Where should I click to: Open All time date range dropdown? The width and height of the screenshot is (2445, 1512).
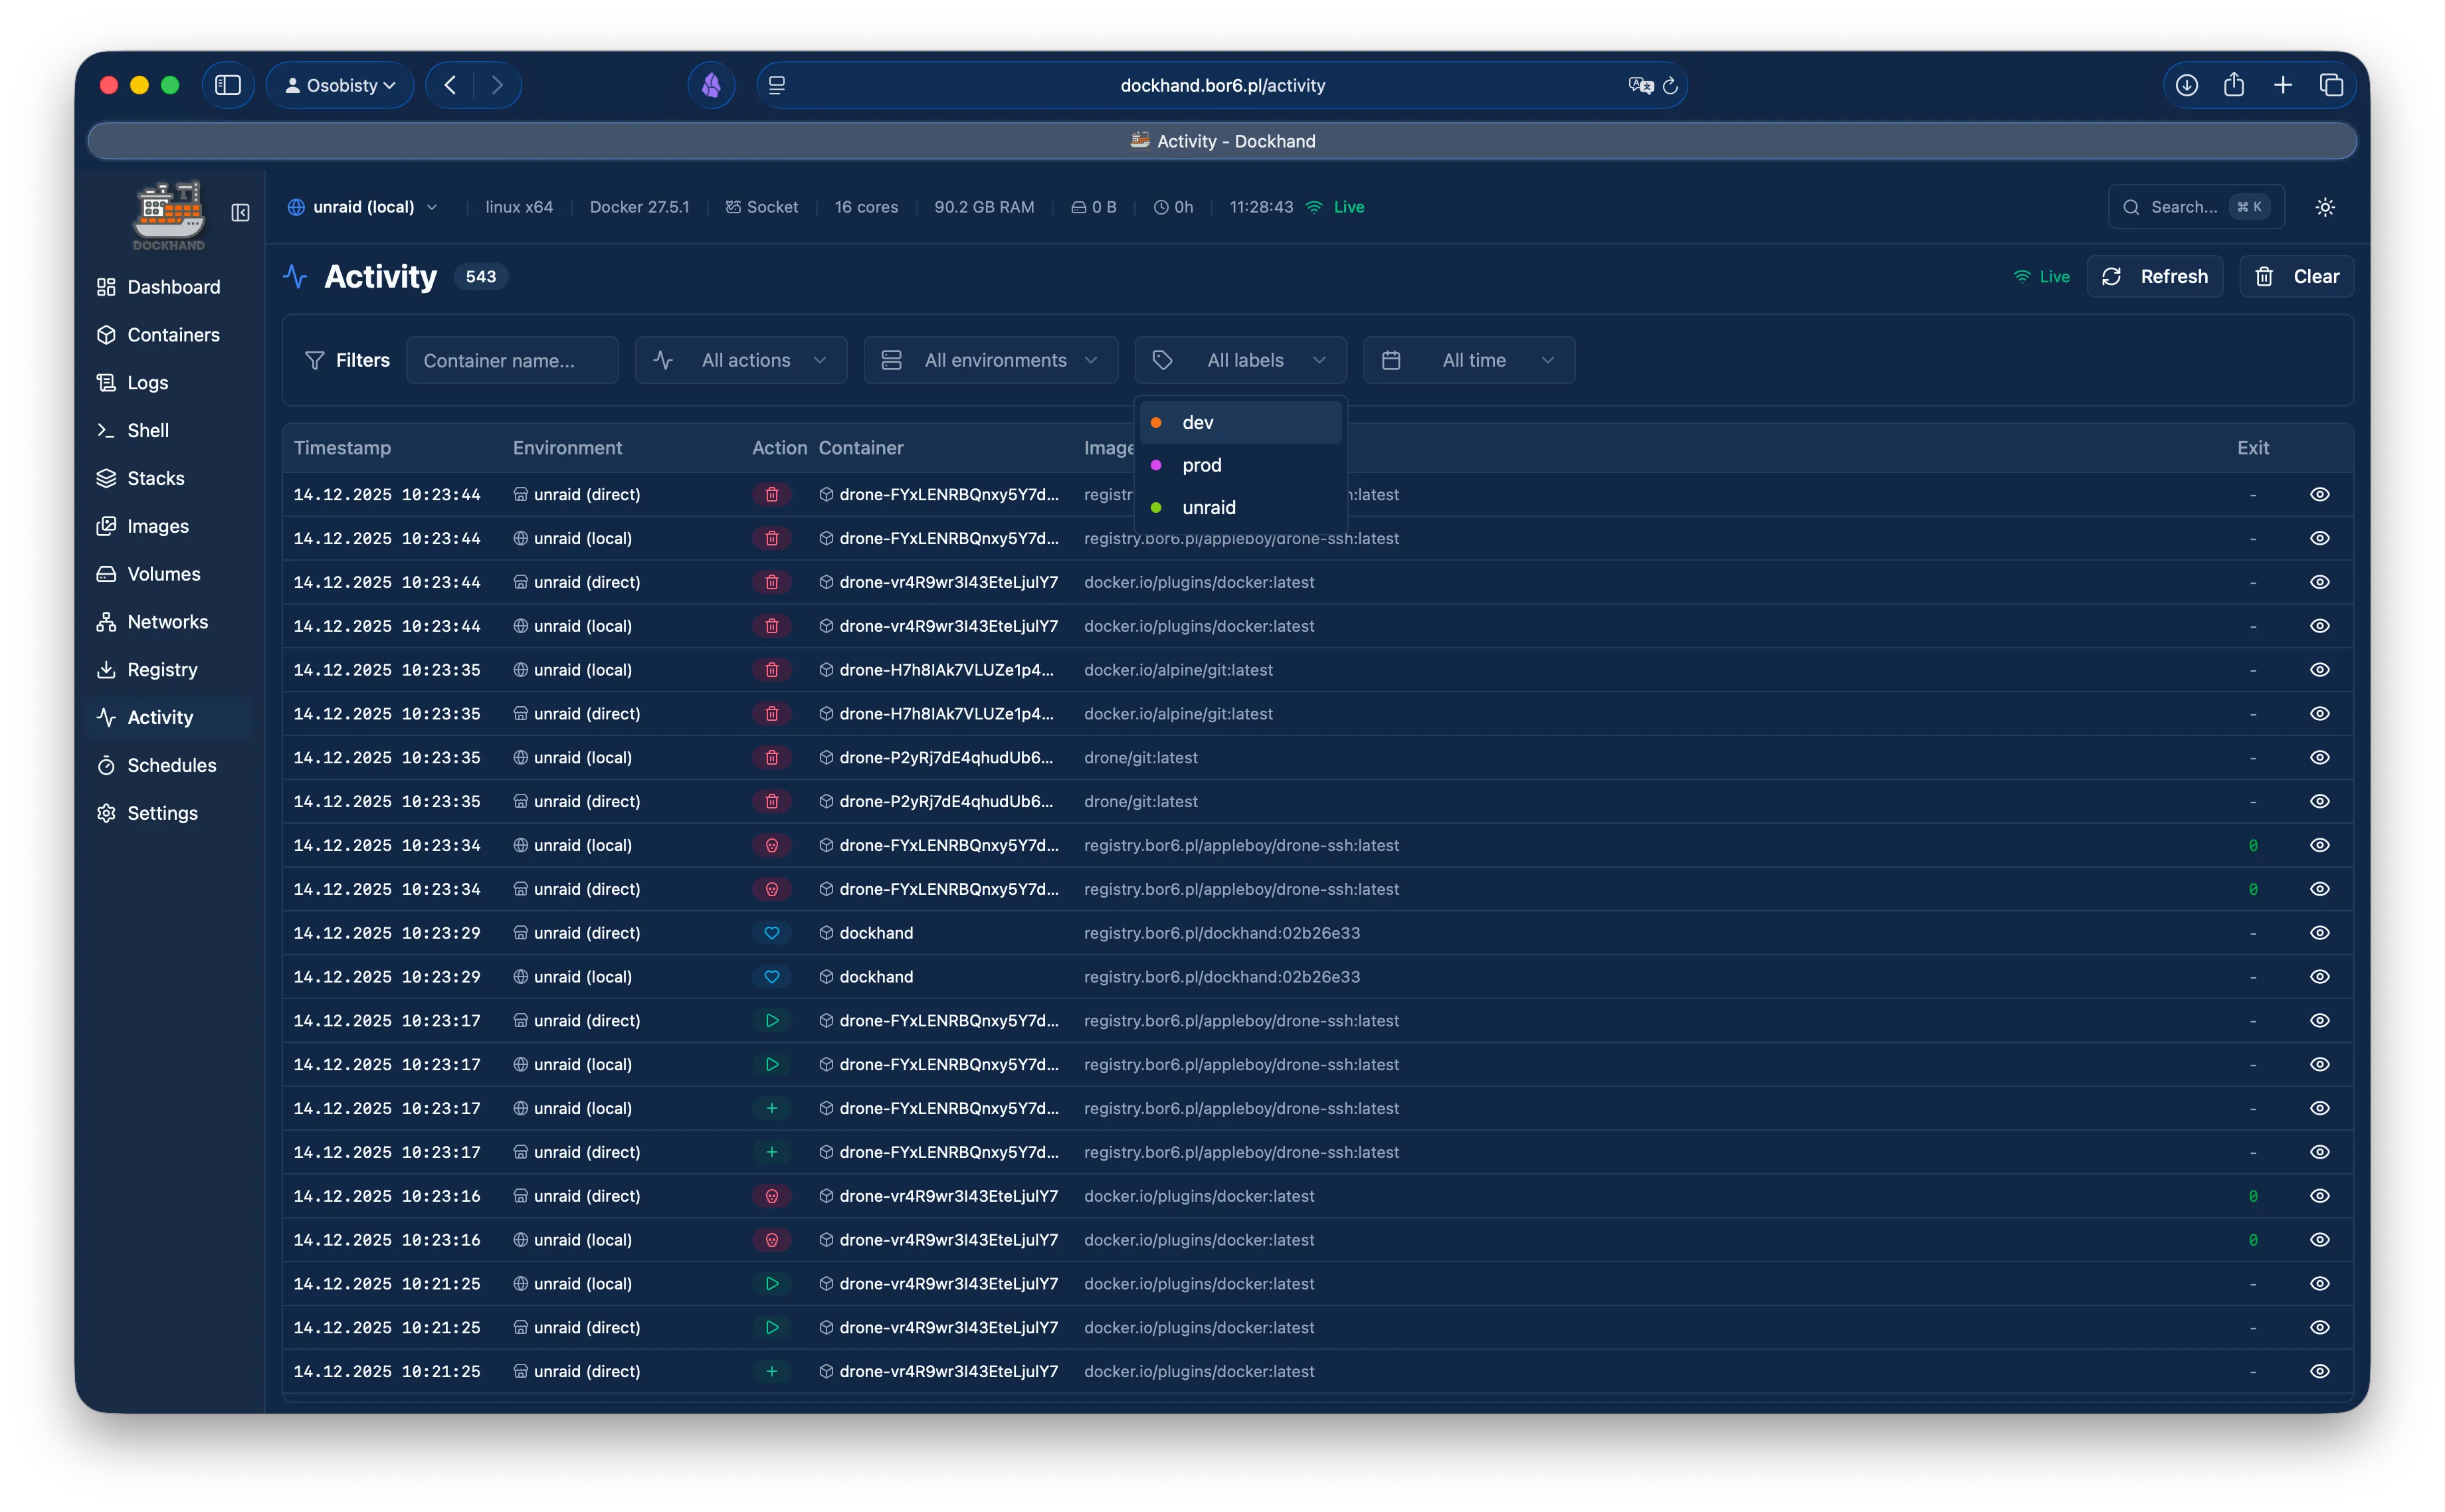pyautogui.click(x=1468, y=360)
